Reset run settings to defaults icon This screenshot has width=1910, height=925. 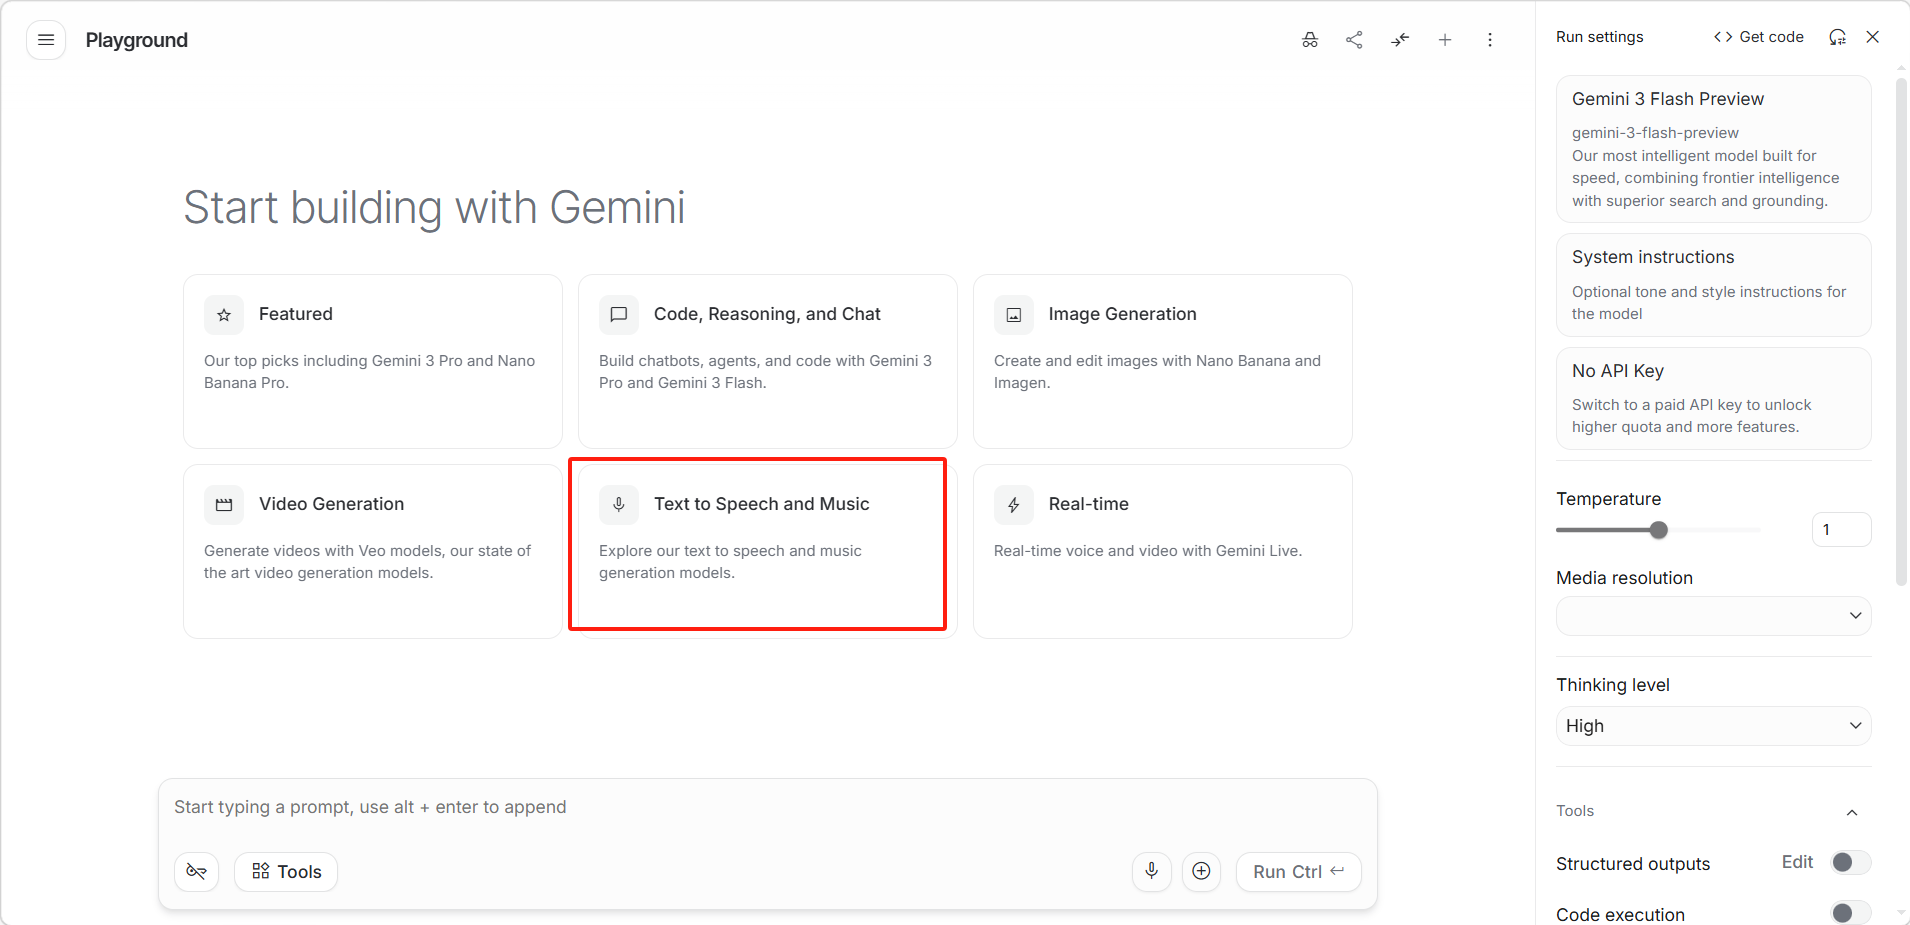pyautogui.click(x=1838, y=37)
